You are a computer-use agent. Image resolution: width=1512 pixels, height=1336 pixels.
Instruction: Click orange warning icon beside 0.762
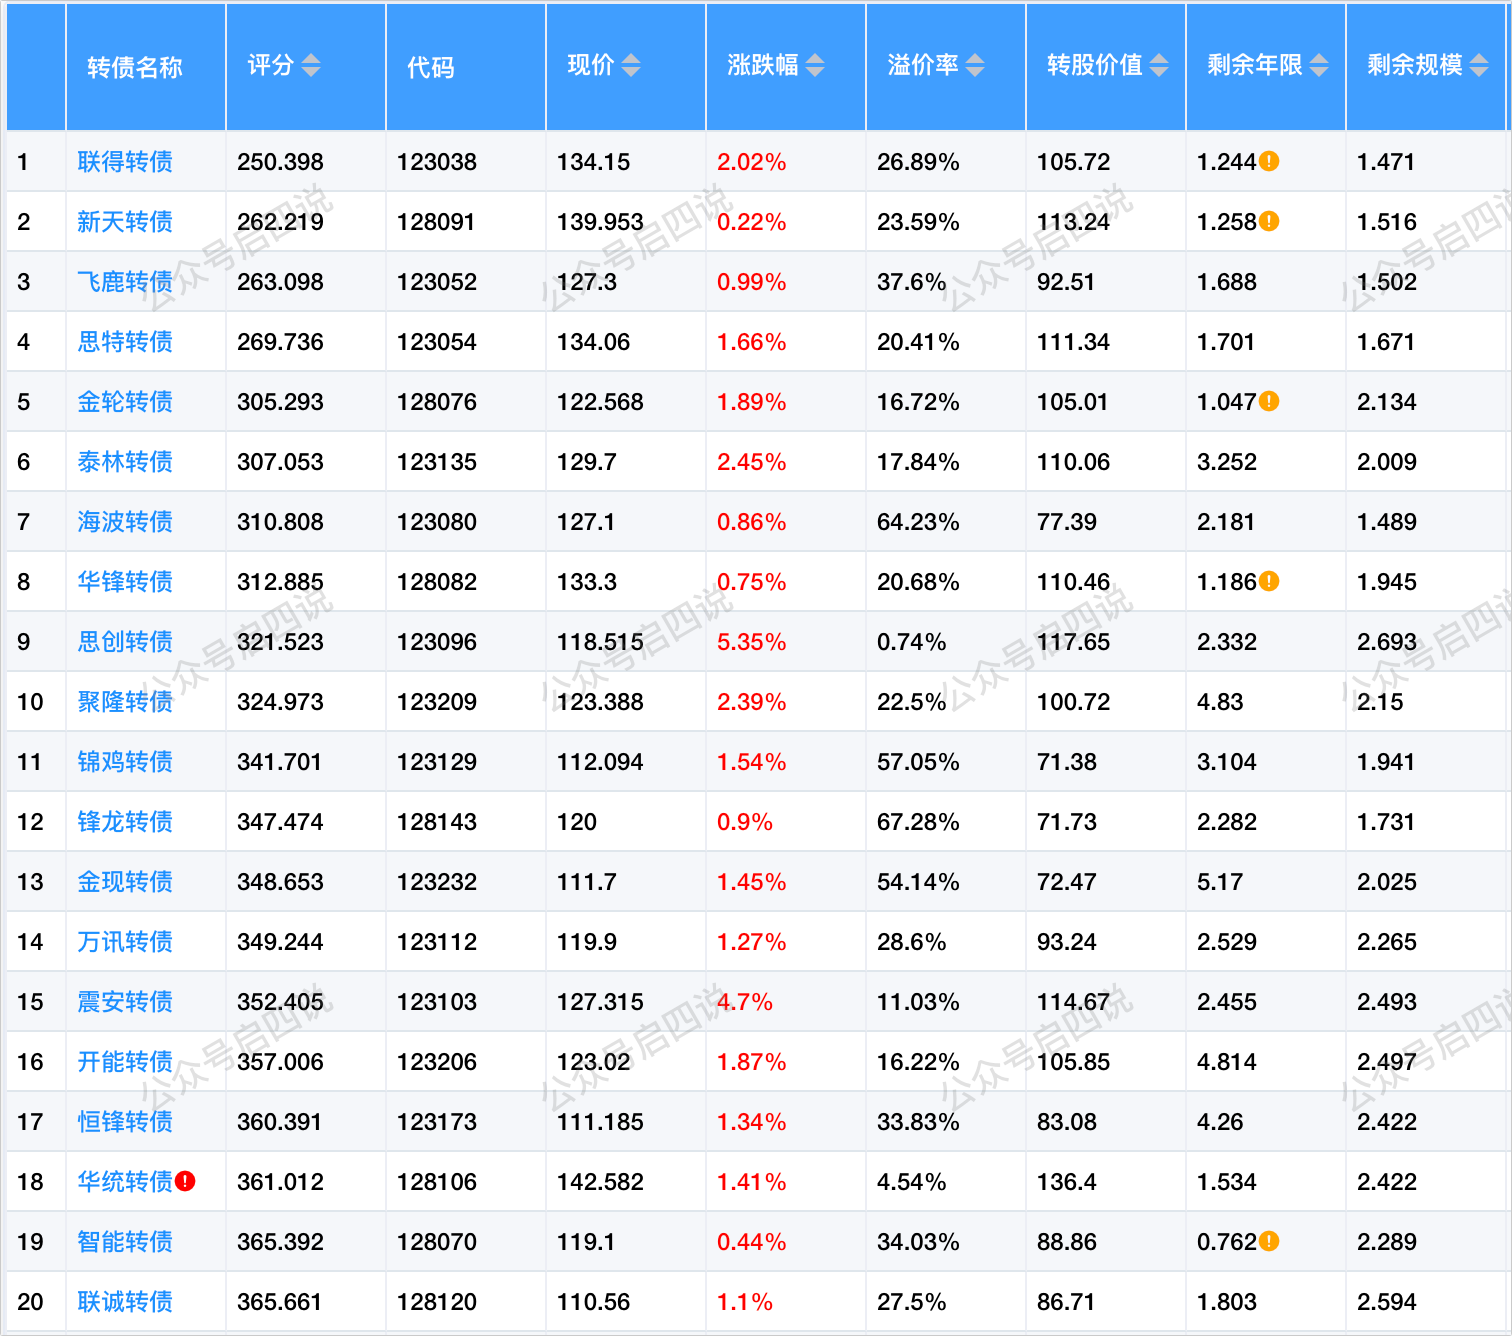click(x=1269, y=1241)
